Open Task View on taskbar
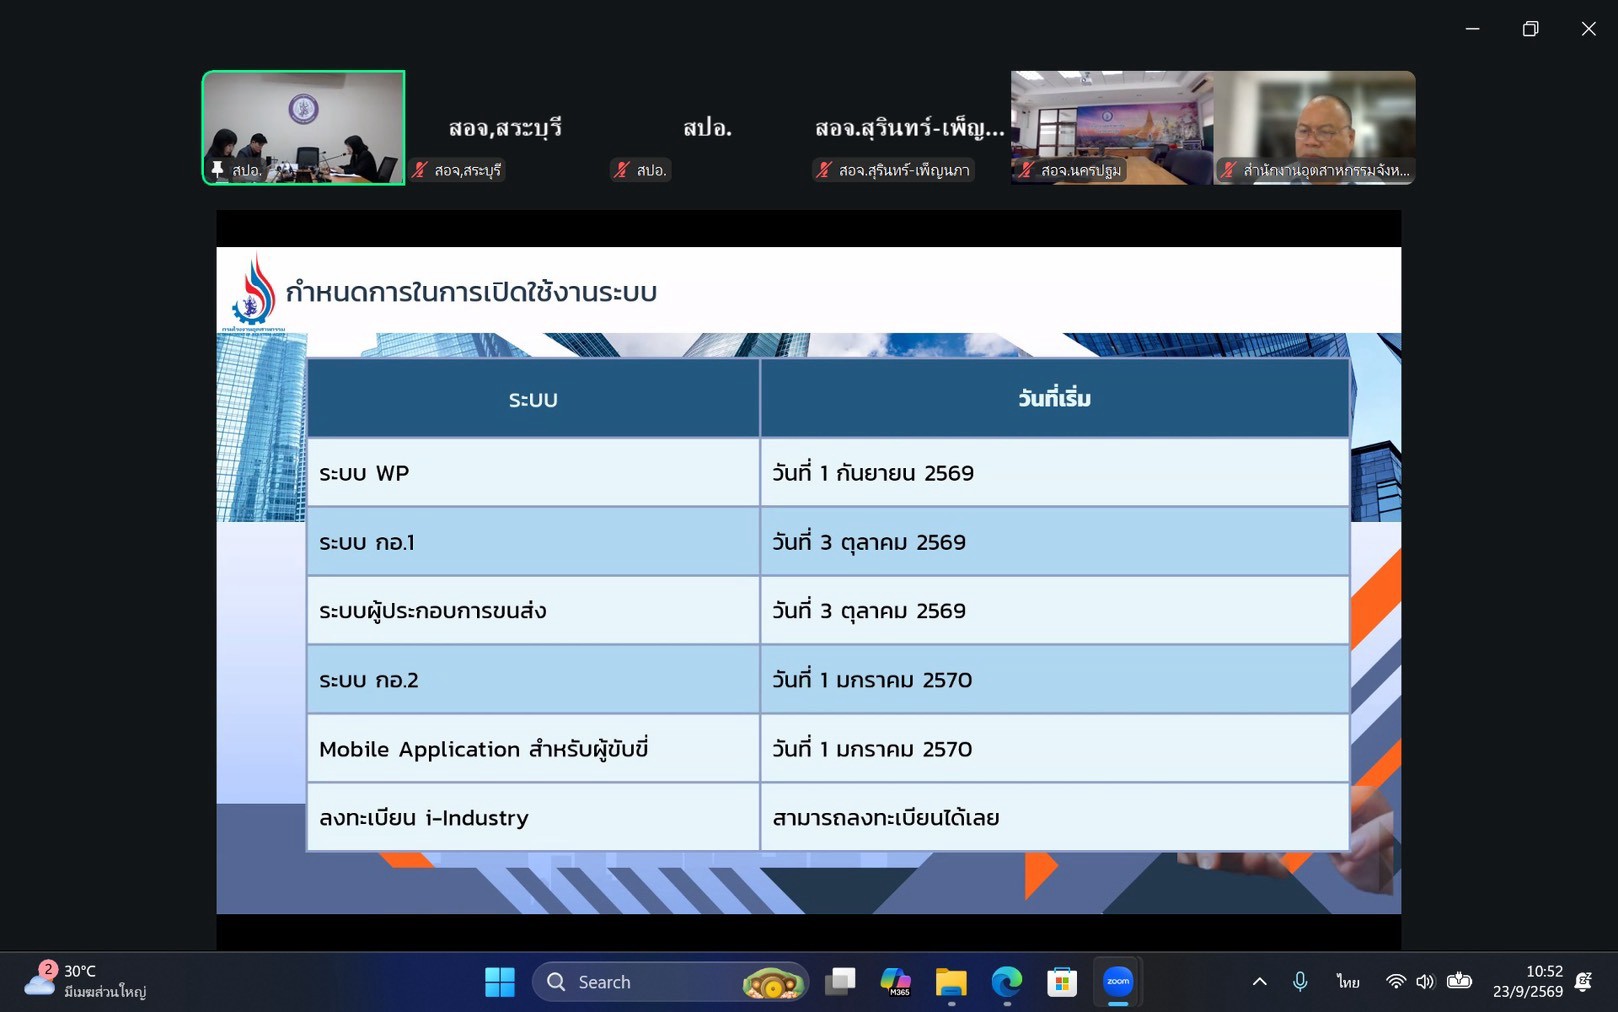The height and width of the screenshot is (1012, 1618). pyautogui.click(x=840, y=982)
